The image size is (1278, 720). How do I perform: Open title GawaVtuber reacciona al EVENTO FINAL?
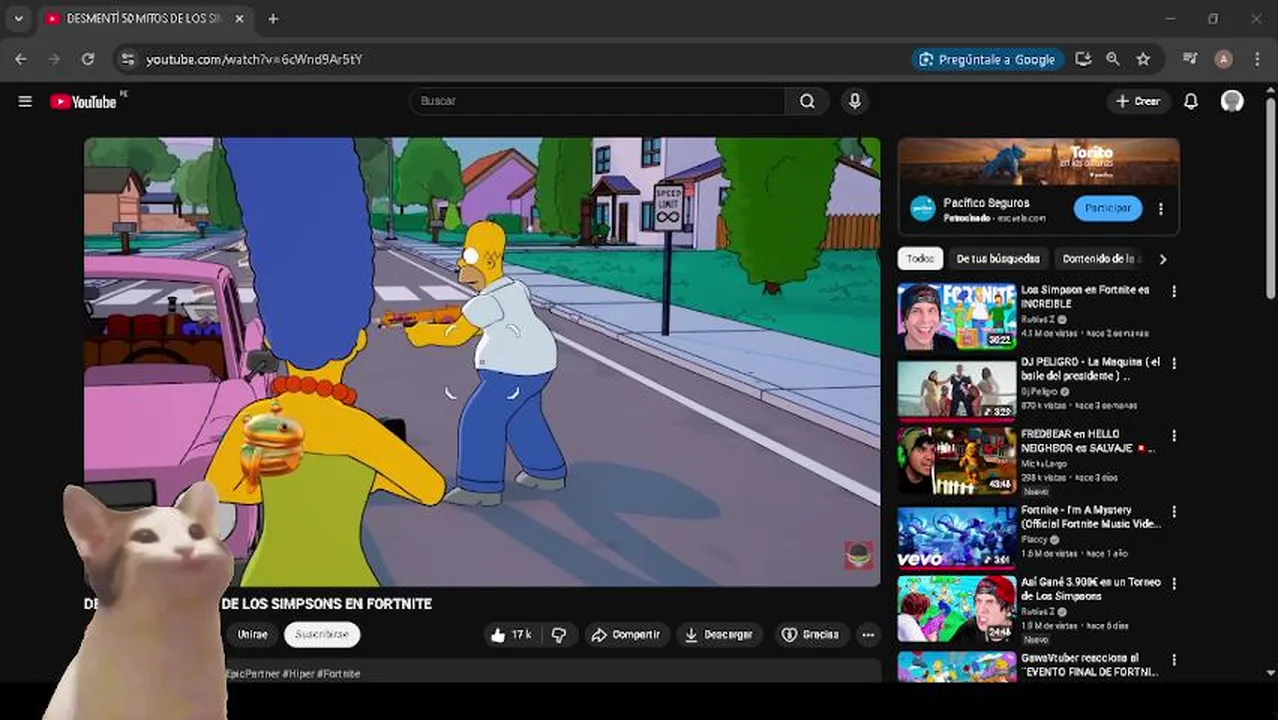[x=1090, y=665]
